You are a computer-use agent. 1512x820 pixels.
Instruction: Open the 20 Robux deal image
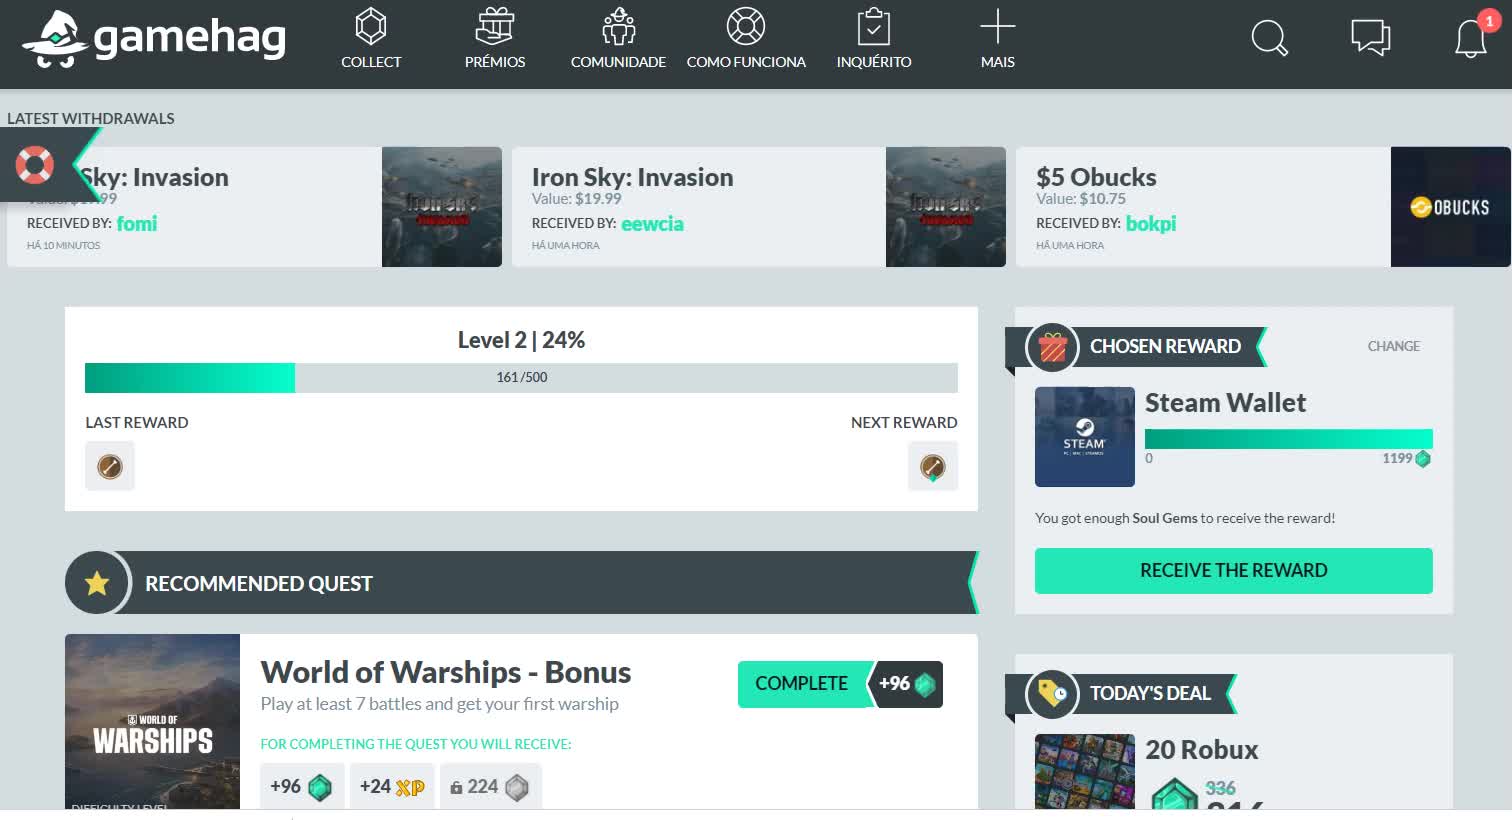coord(1085,771)
